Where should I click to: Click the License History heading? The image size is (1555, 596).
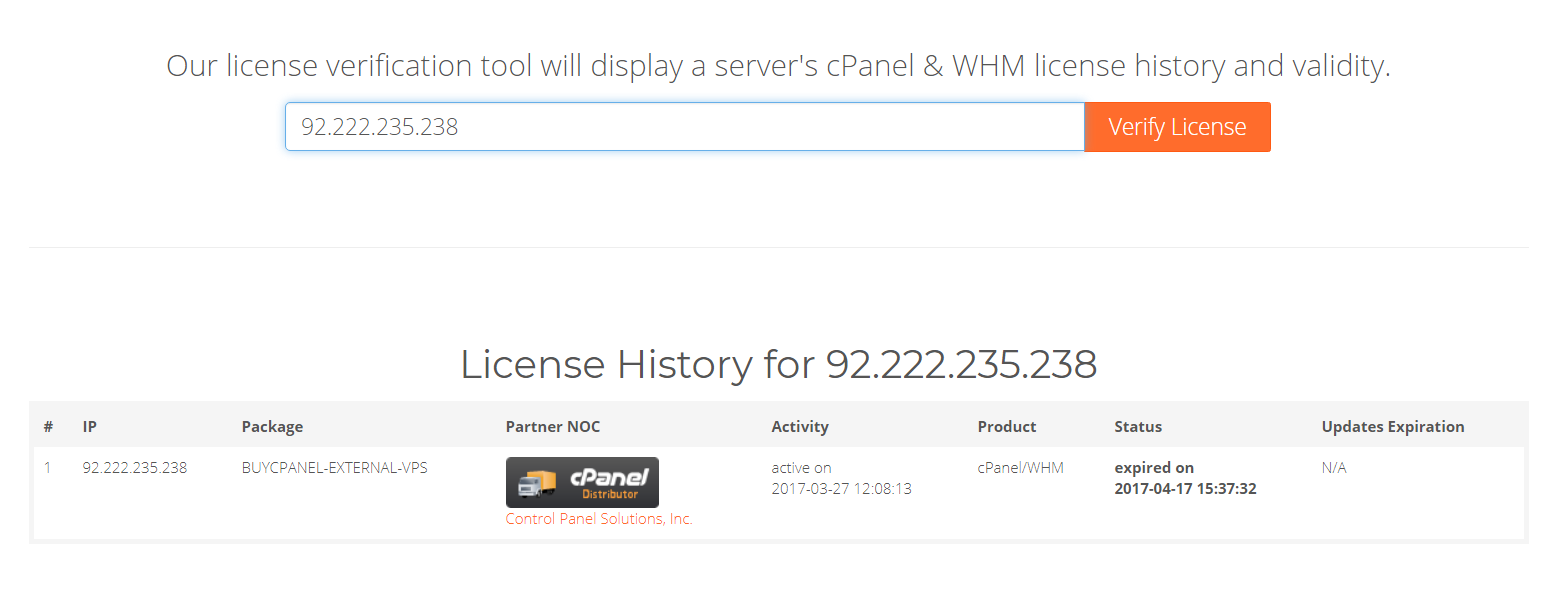[778, 364]
